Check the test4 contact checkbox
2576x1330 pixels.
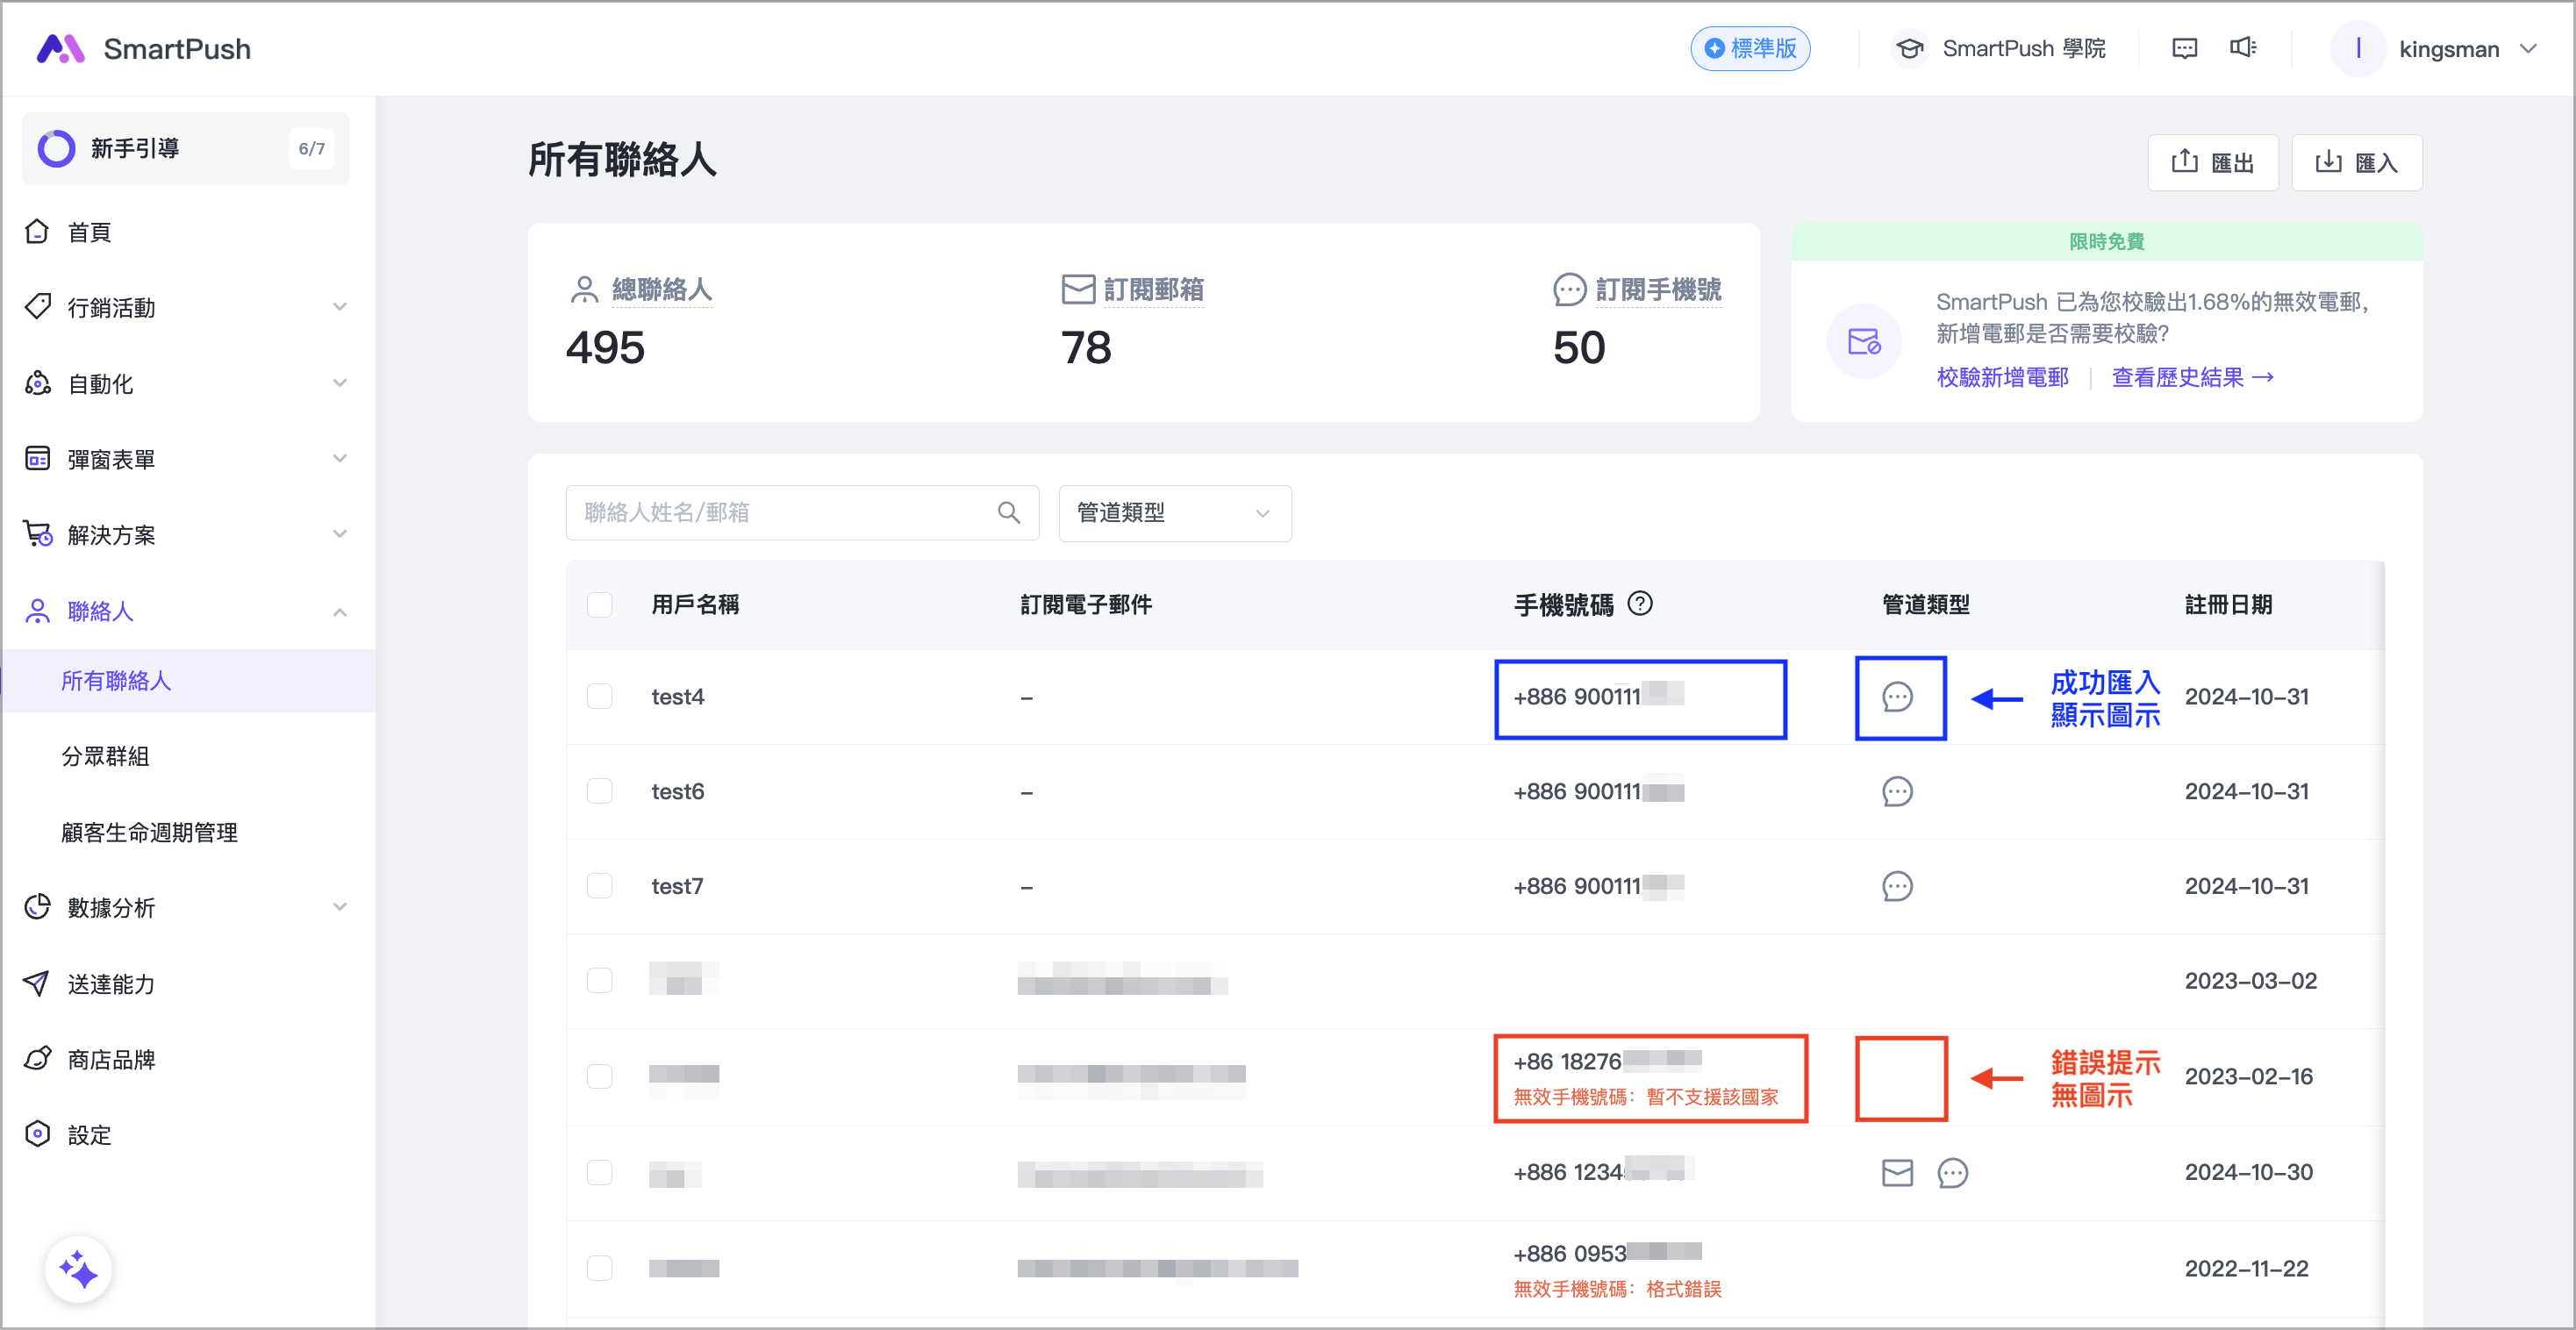coord(599,696)
